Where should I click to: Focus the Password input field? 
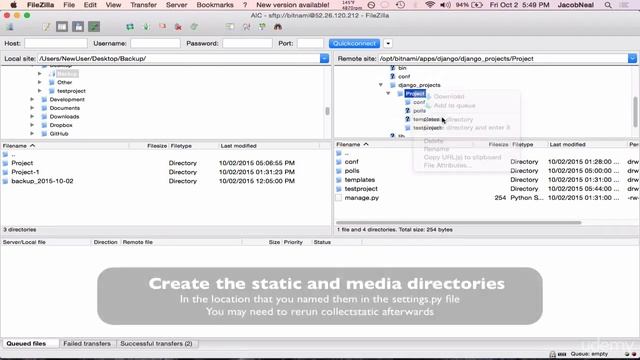tap(247, 43)
